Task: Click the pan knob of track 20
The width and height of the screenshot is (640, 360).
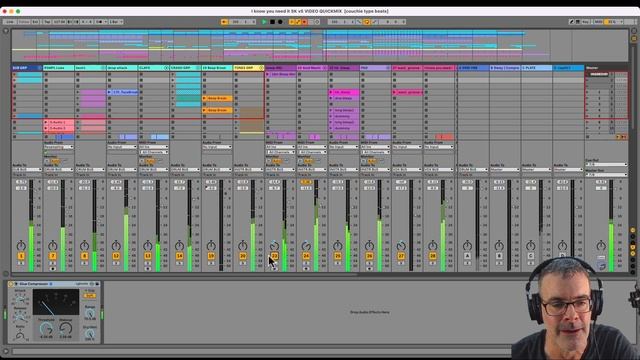Action: pos(242,245)
